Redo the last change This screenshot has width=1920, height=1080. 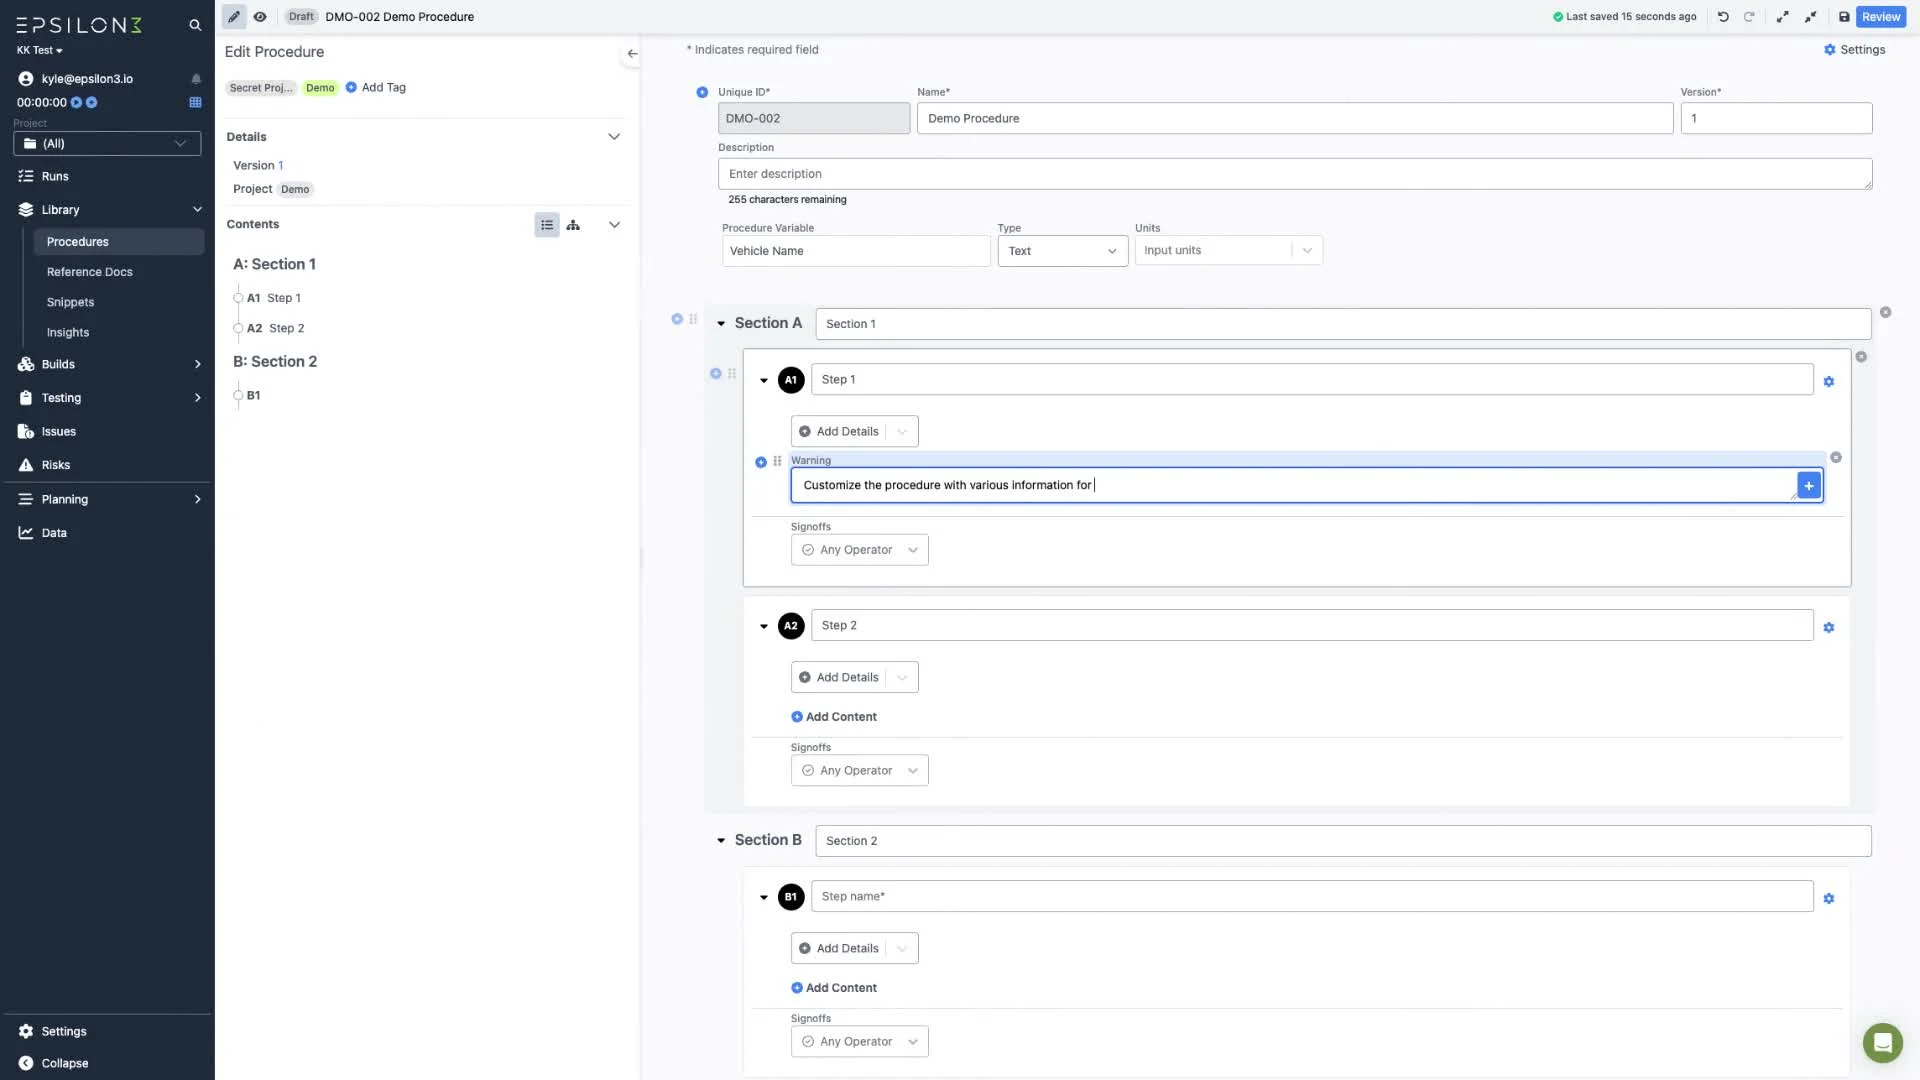click(1749, 17)
